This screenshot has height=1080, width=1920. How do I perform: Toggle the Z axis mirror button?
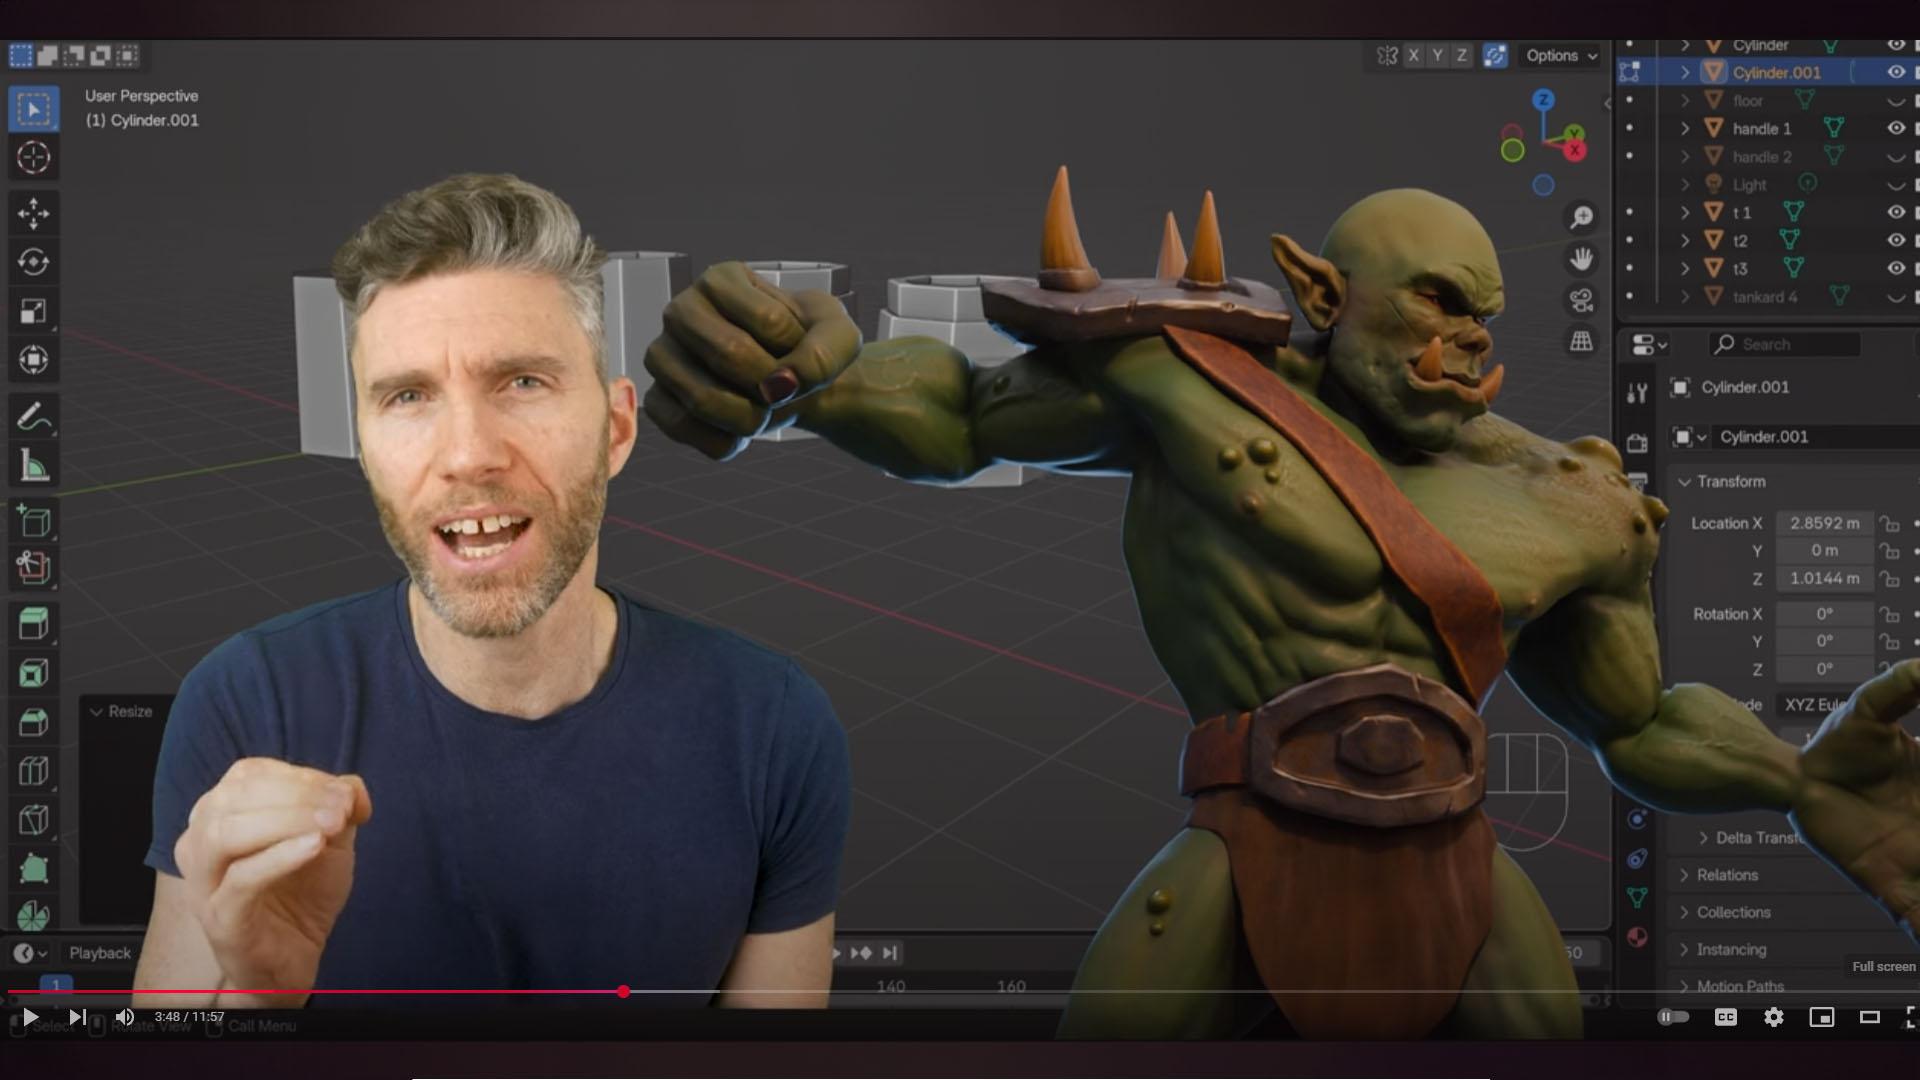[1462, 56]
